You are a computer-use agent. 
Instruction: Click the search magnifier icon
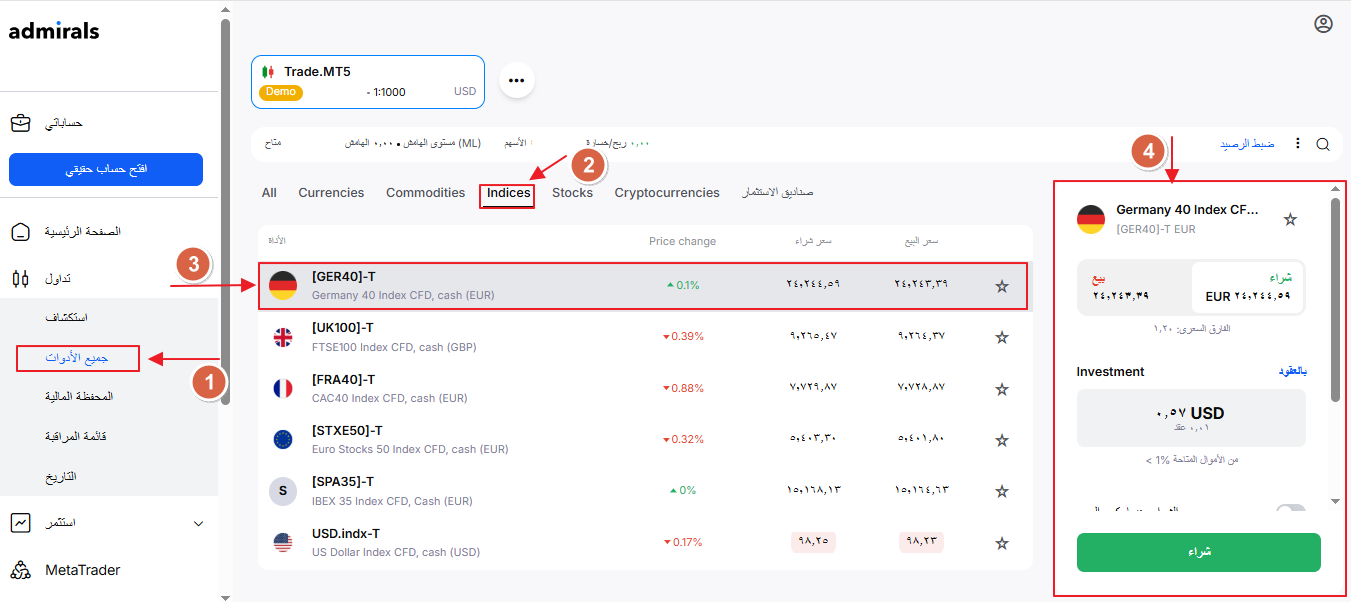(x=1323, y=144)
